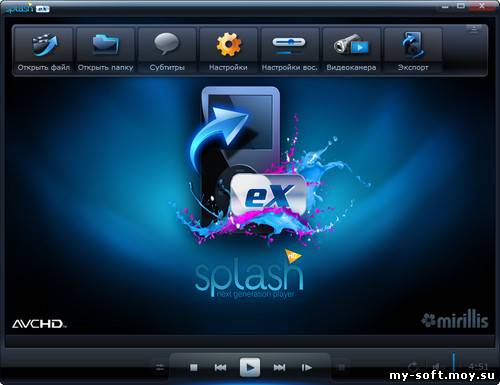Open the Субтитры speech bubble
Image resolution: width=500 pixels, height=385 pixels.
(167, 50)
